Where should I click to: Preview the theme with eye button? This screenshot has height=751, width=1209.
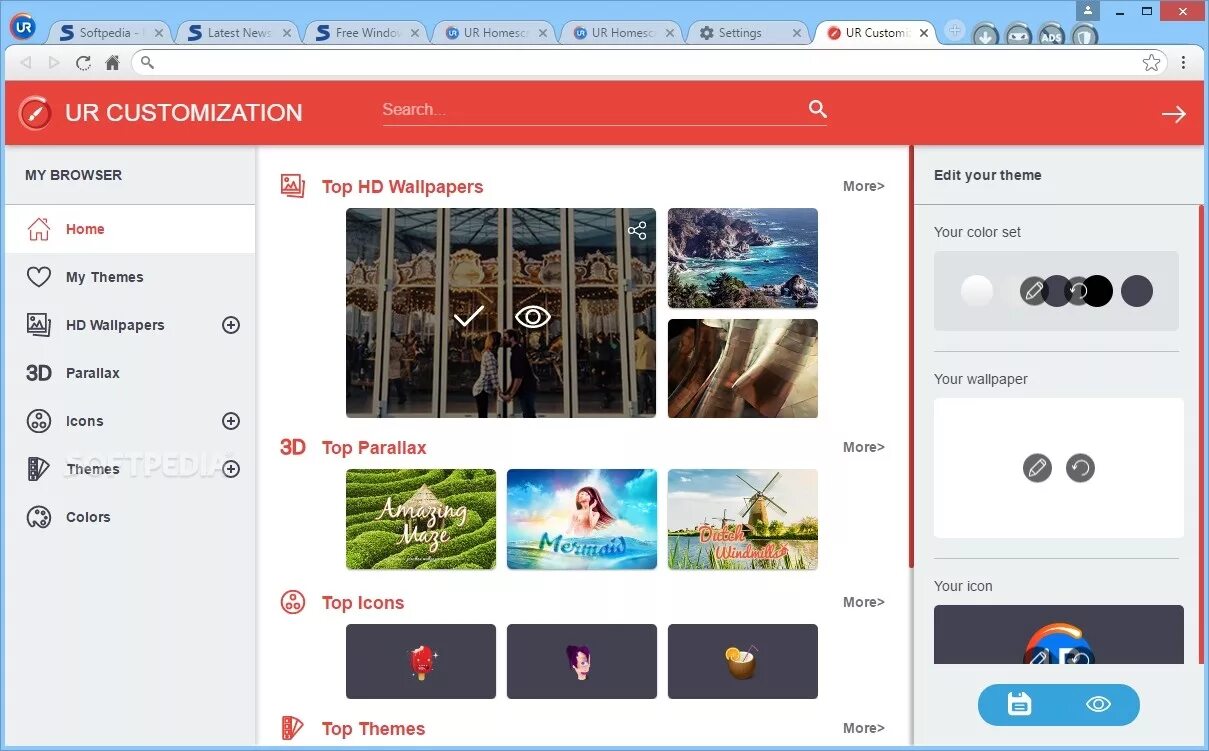pos(1098,704)
